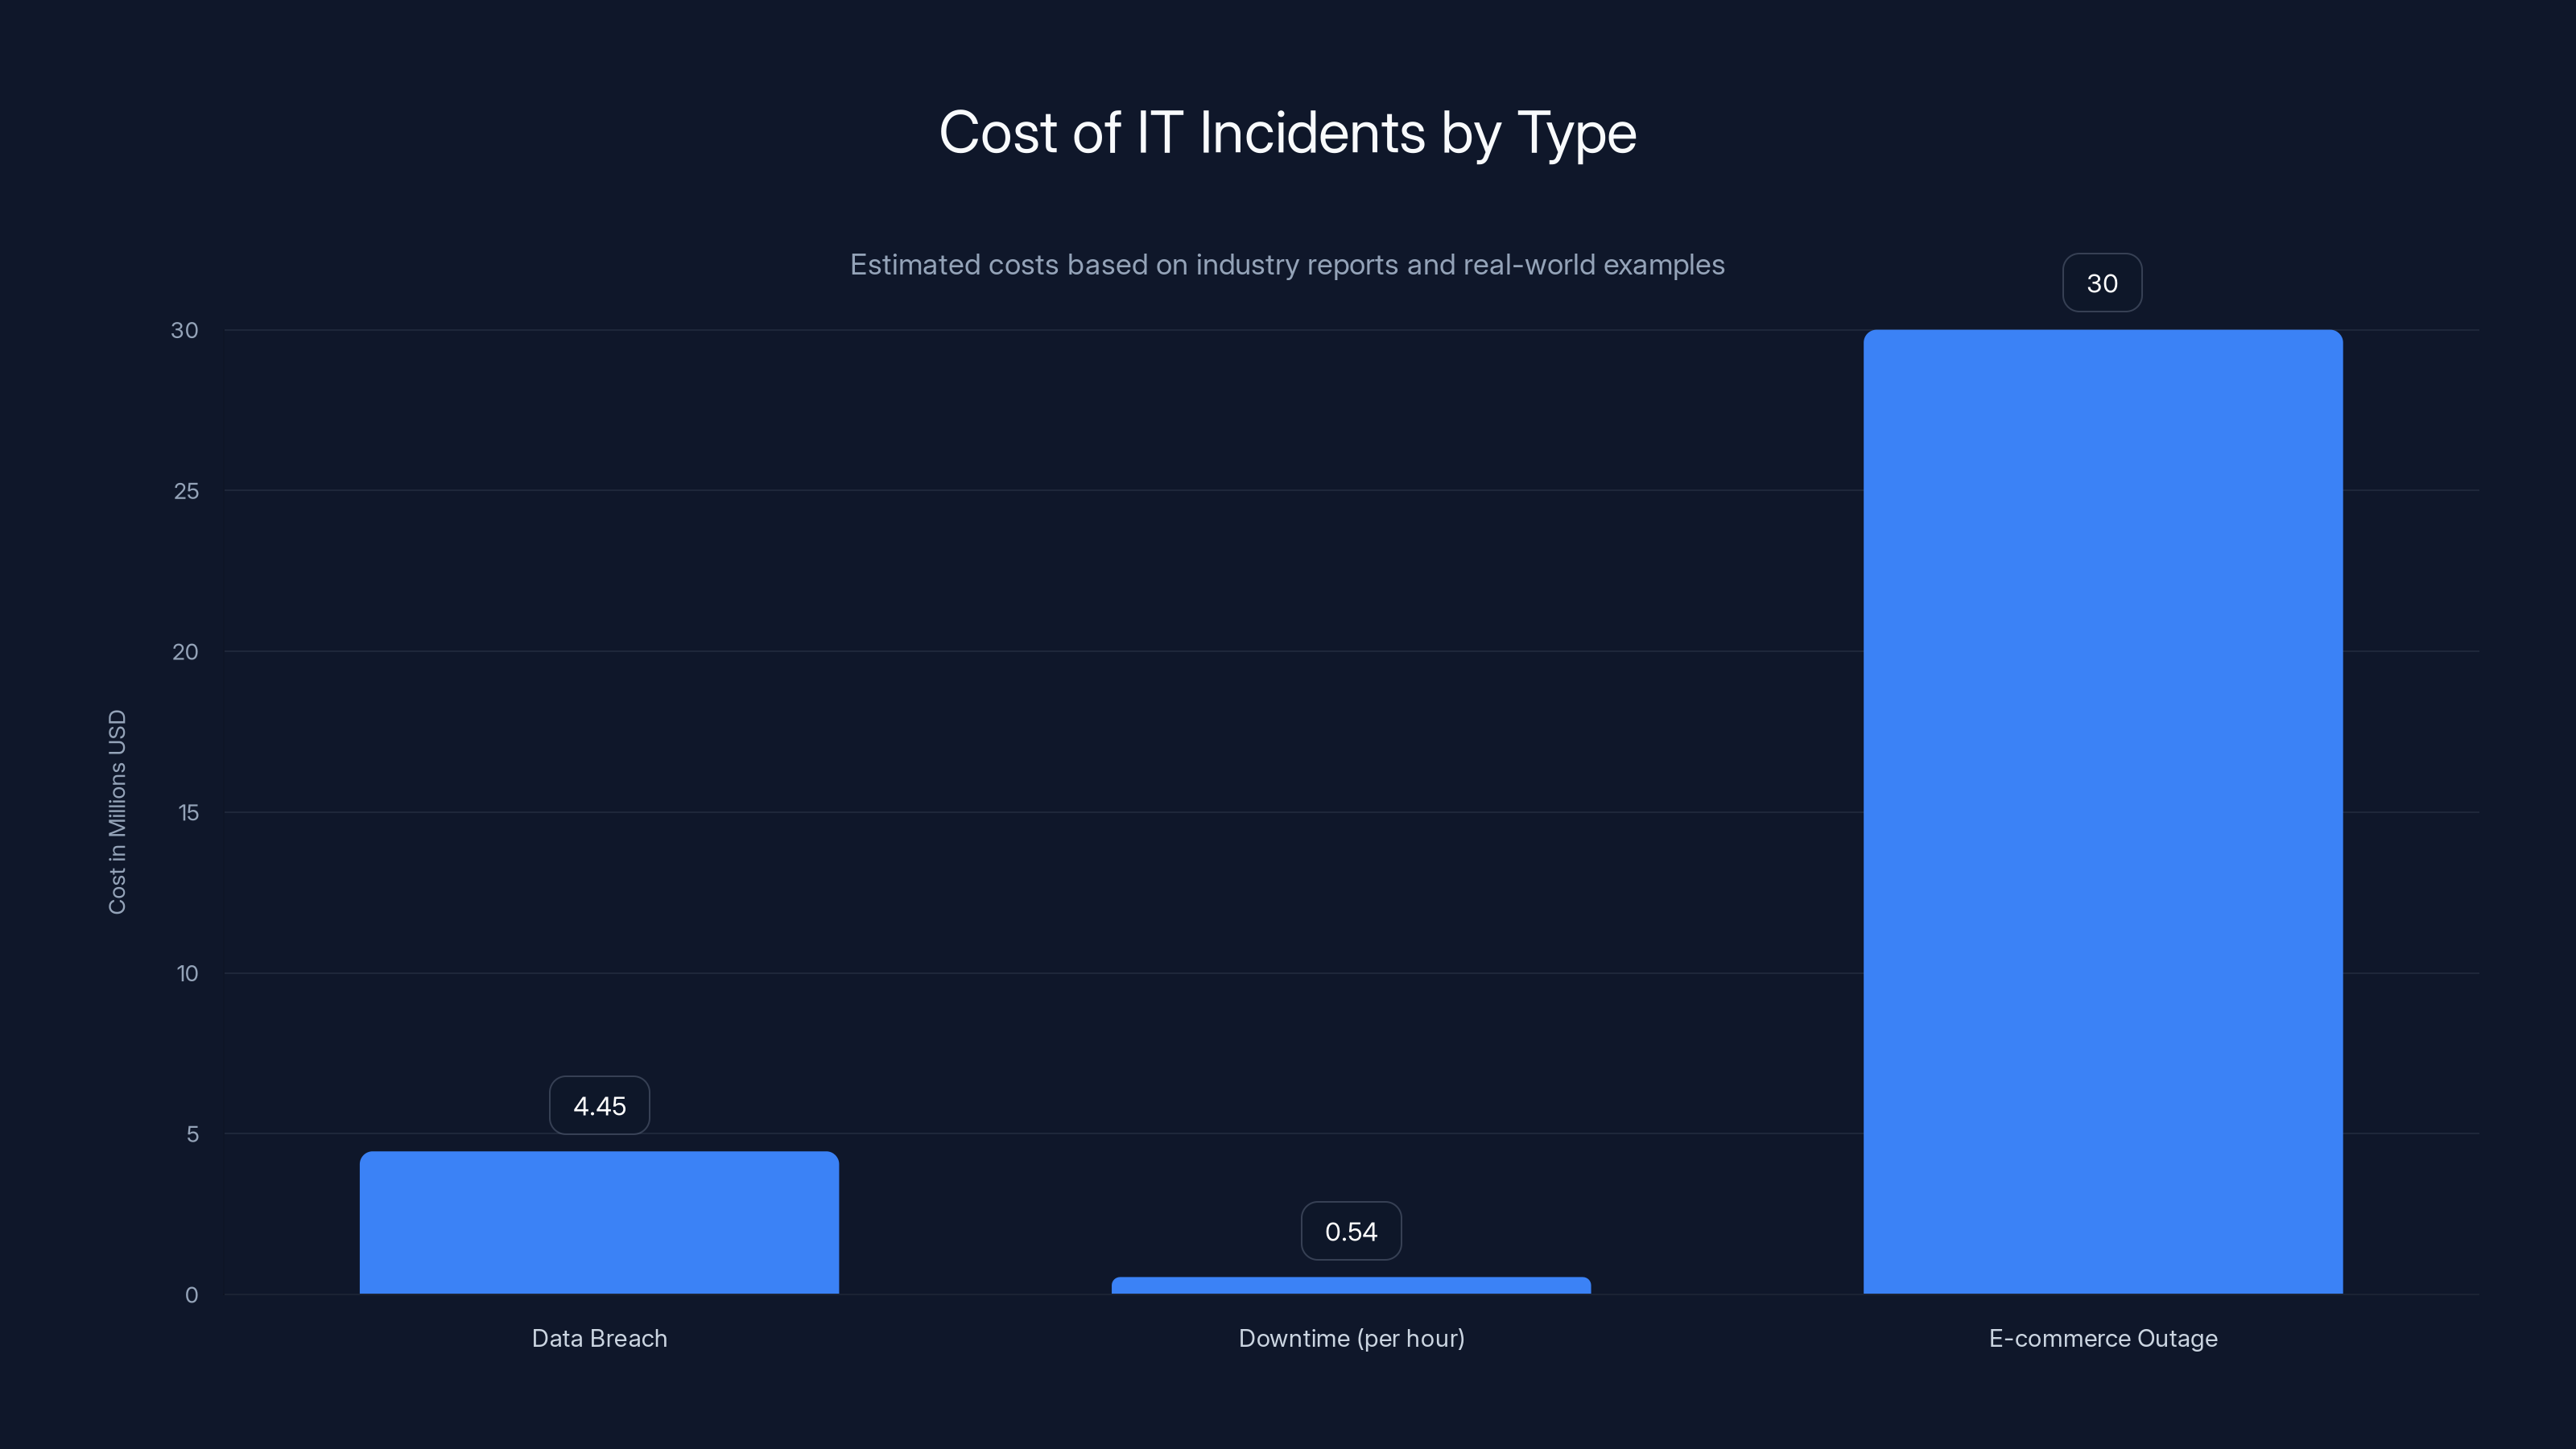Click the chart title 'Cost of IT Incidents by Type'
This screenshot has height=1449, width=2576.
coord(1287,133)
